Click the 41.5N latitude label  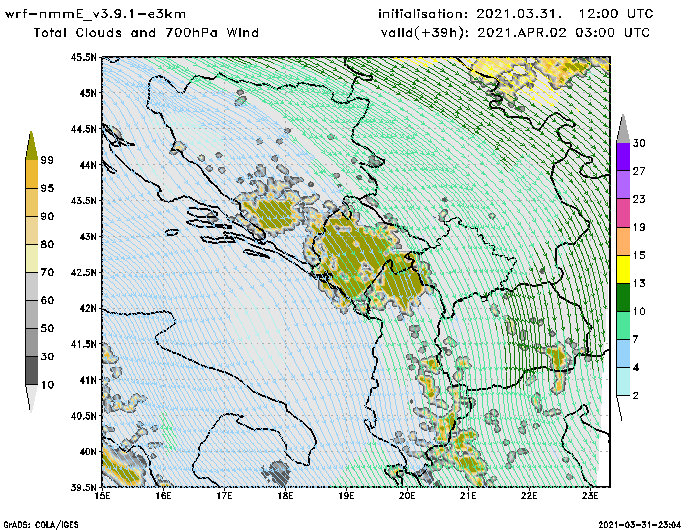tap(83, 344)
